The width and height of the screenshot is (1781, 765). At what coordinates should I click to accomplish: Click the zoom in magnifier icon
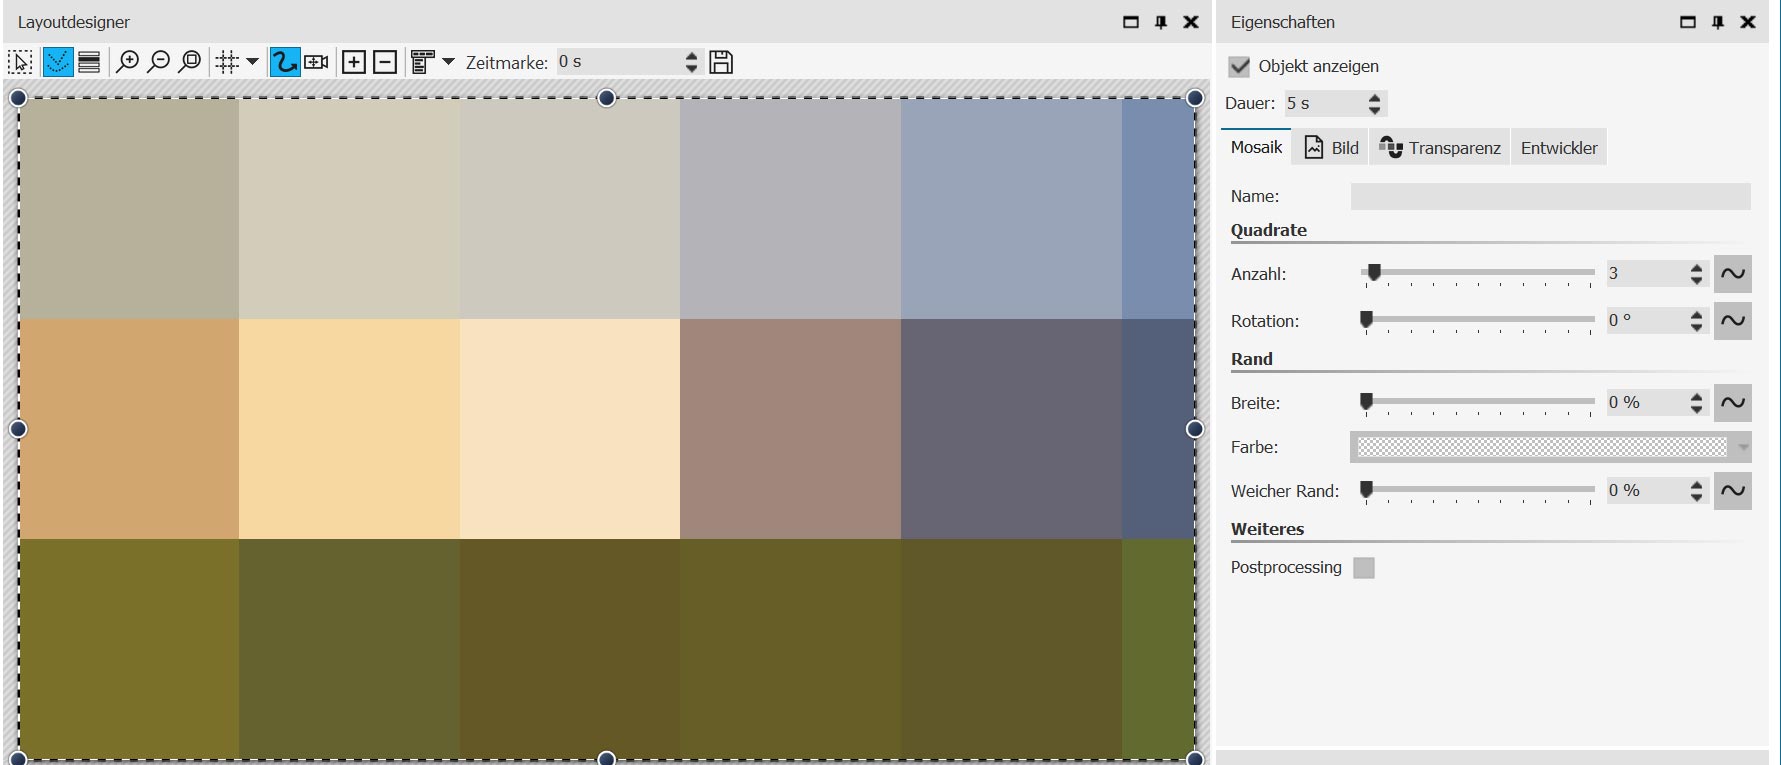127,62
